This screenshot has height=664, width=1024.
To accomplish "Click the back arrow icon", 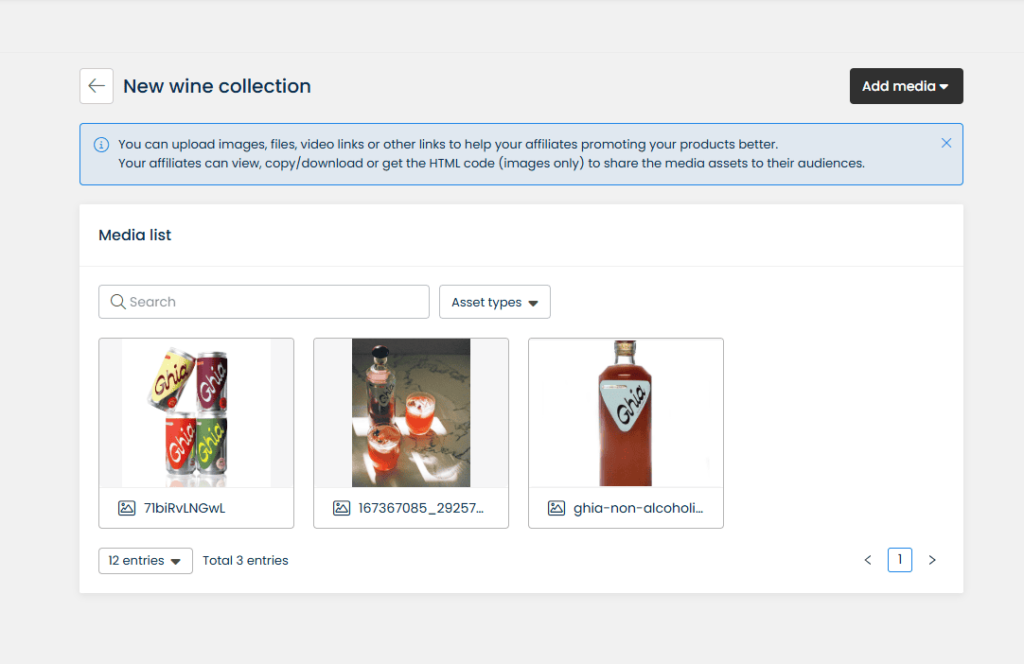I will pyautogui.click(x=96, y=86).
